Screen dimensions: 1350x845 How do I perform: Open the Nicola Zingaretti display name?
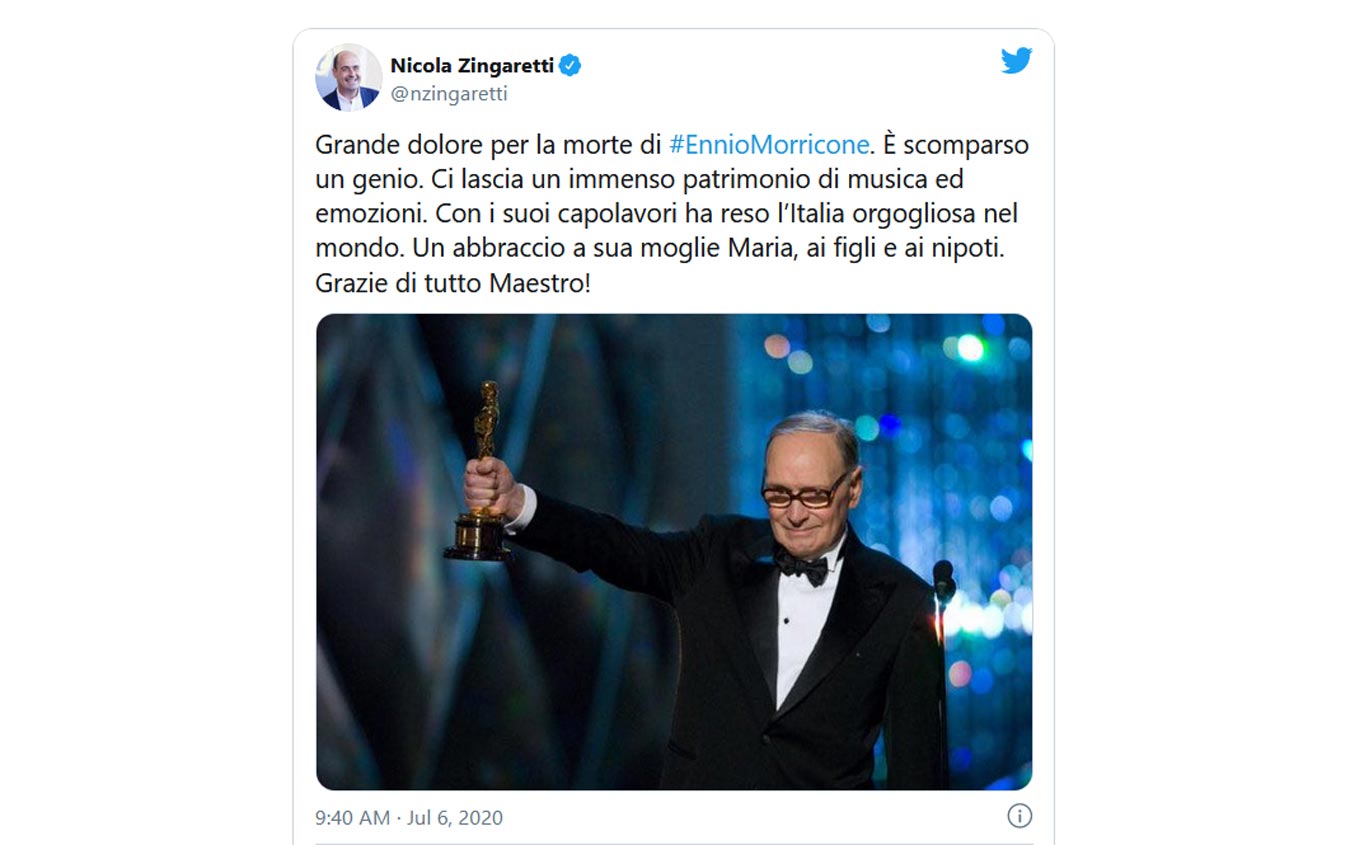[x=470, y=67]
